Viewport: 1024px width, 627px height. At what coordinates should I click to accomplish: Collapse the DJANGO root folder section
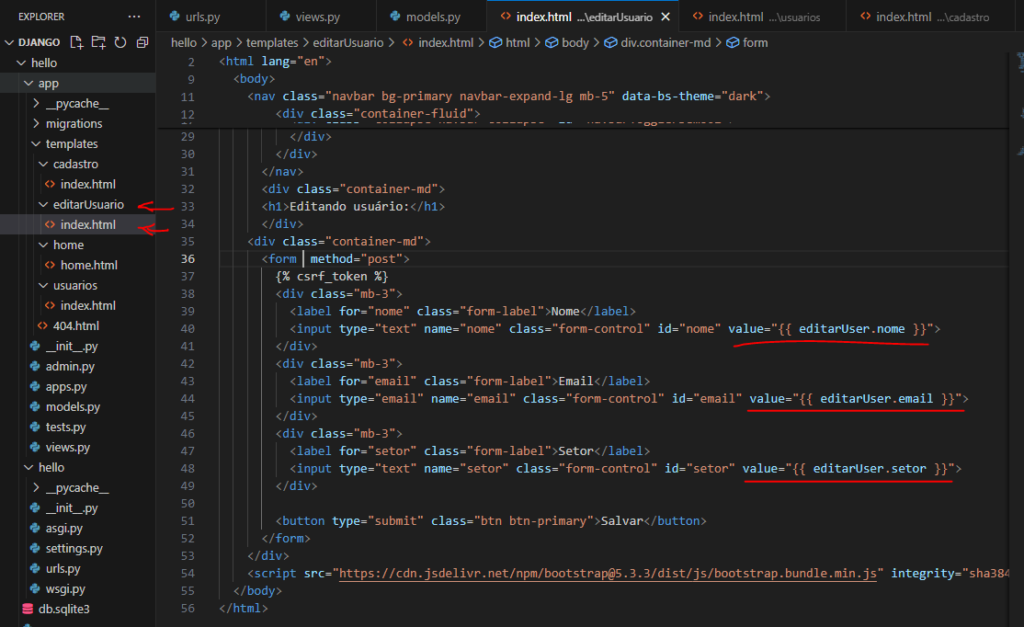(12, 43)
